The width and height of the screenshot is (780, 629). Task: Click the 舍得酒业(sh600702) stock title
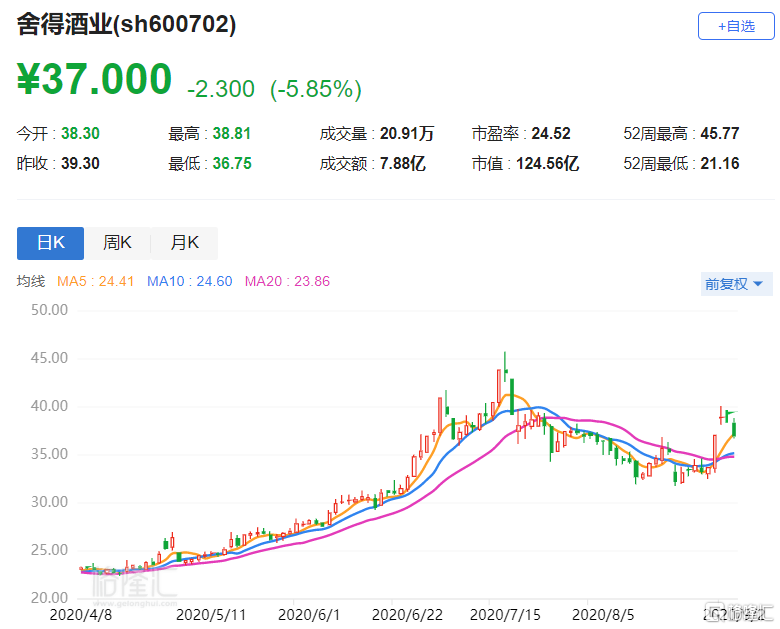(127, 26)
